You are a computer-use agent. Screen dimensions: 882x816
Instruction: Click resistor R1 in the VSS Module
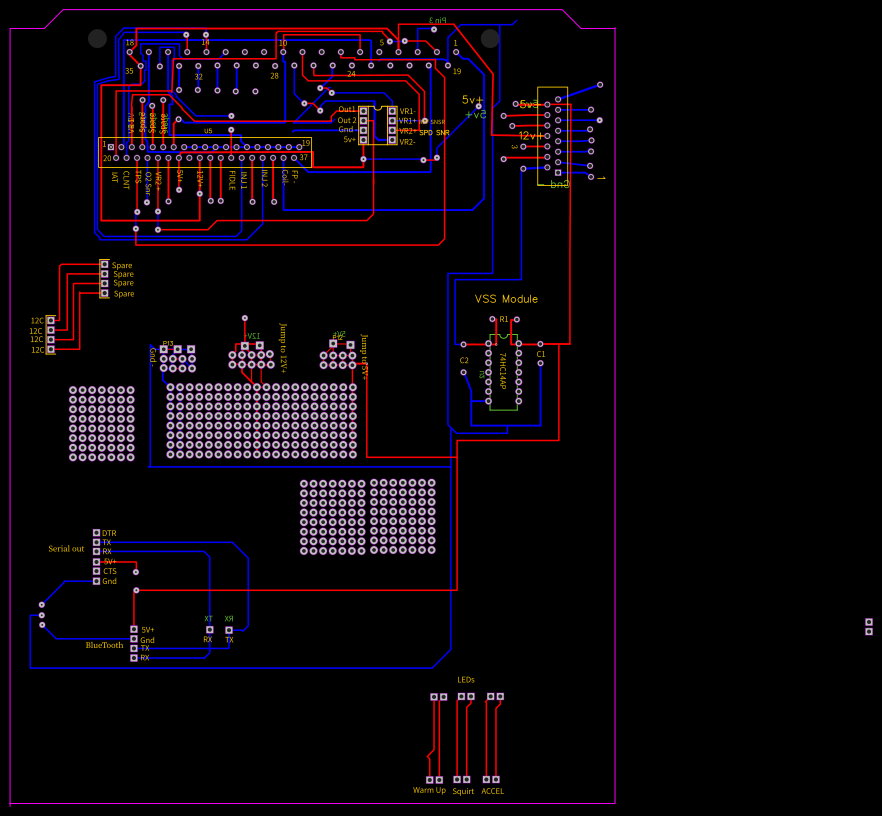point(504,319)
